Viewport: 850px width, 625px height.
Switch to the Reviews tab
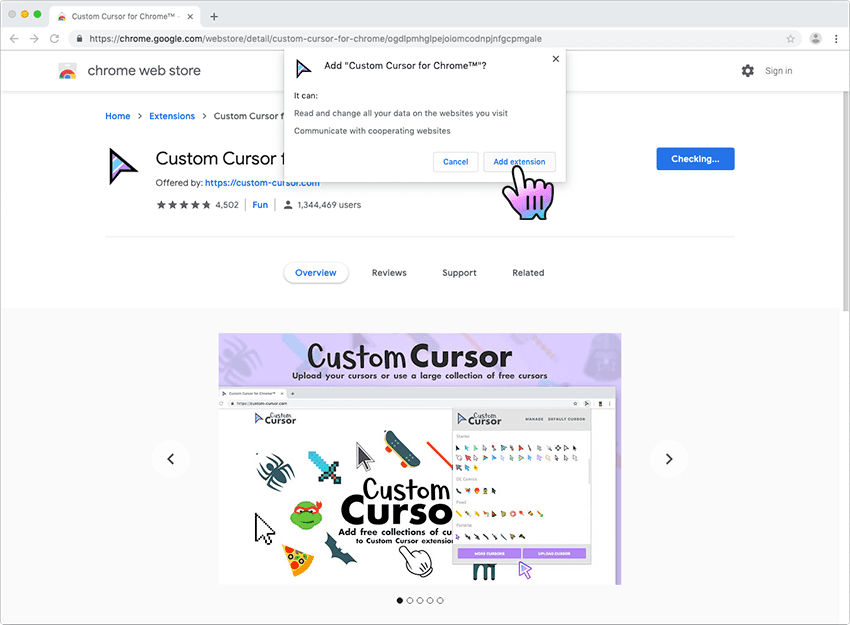point(388,272)
